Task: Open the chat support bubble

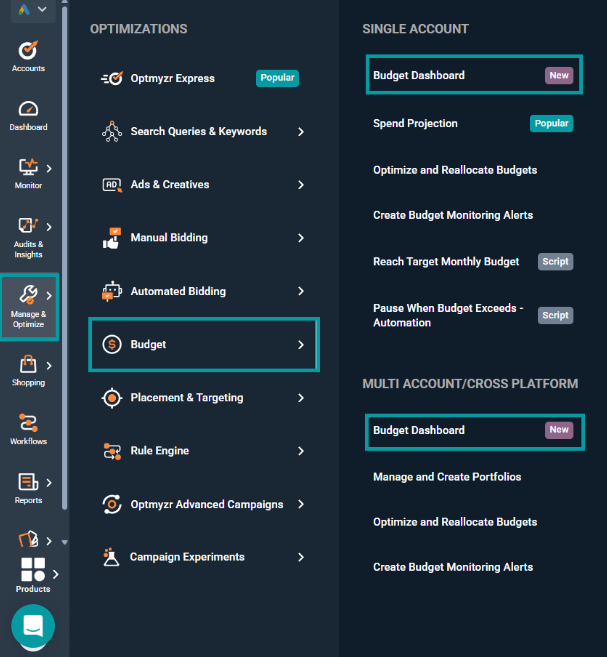Action: pyautogui.click(x=33, y=626)
